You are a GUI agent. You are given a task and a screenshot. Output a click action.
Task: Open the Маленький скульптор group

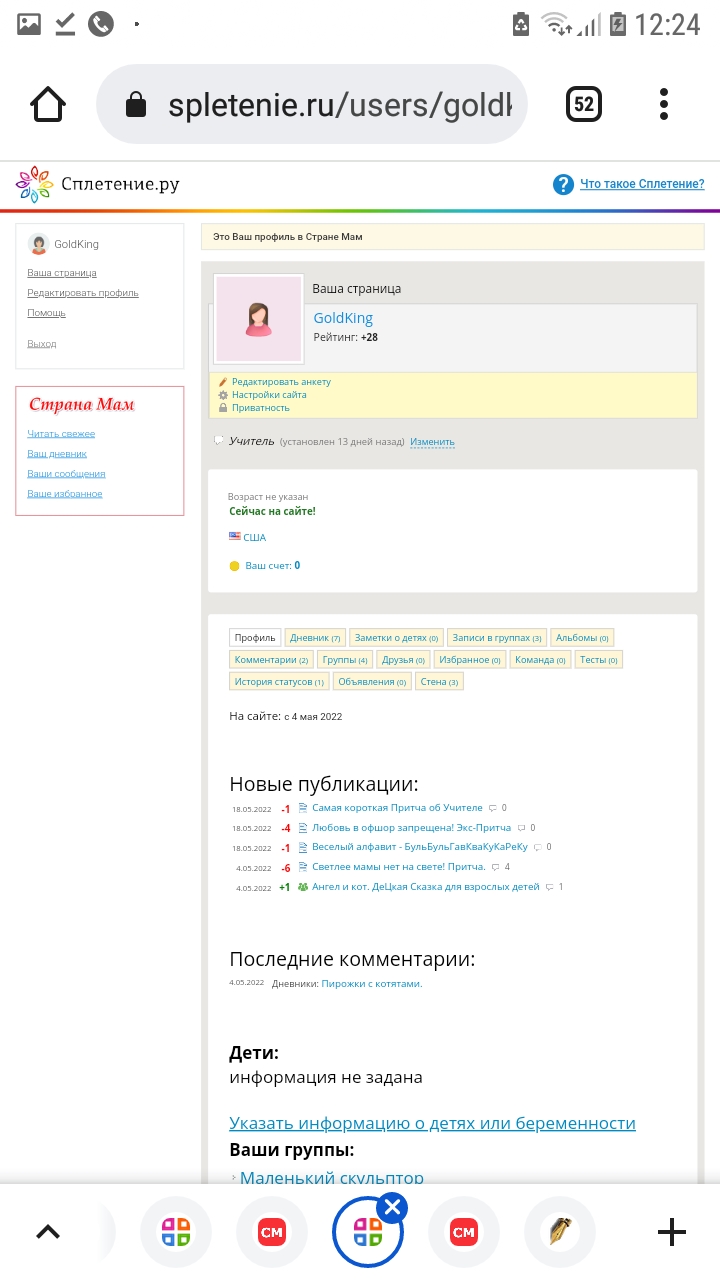pyautogui.click(x=332, y=1178)
